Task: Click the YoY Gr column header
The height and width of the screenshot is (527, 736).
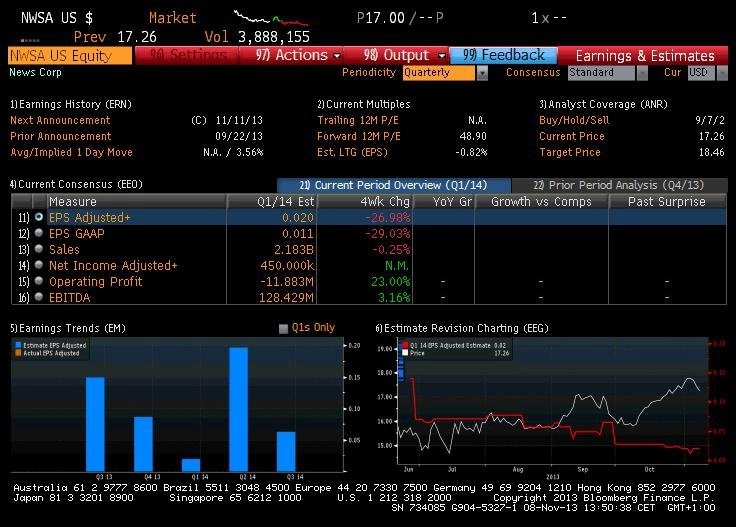Action: click(x=444, y=201)
